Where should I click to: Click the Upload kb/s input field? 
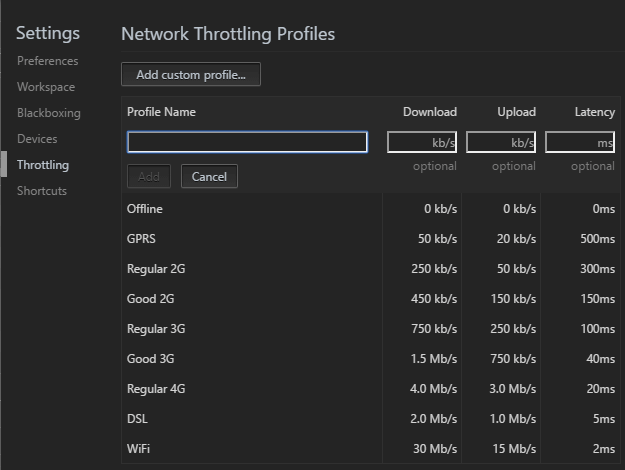point(501,142)
